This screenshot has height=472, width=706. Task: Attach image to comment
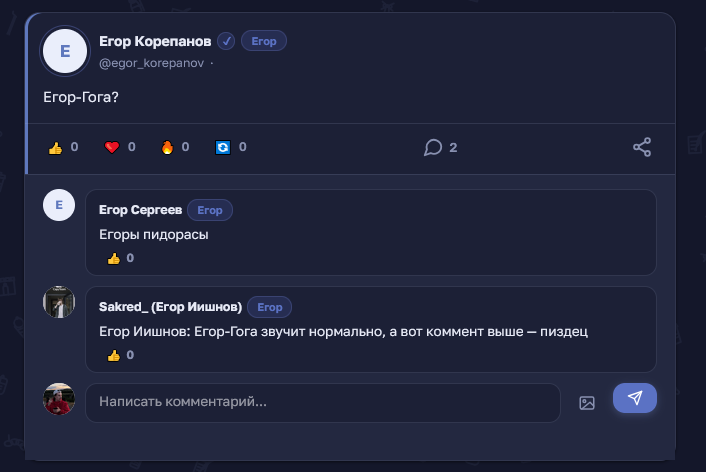(x=587, y=403)
